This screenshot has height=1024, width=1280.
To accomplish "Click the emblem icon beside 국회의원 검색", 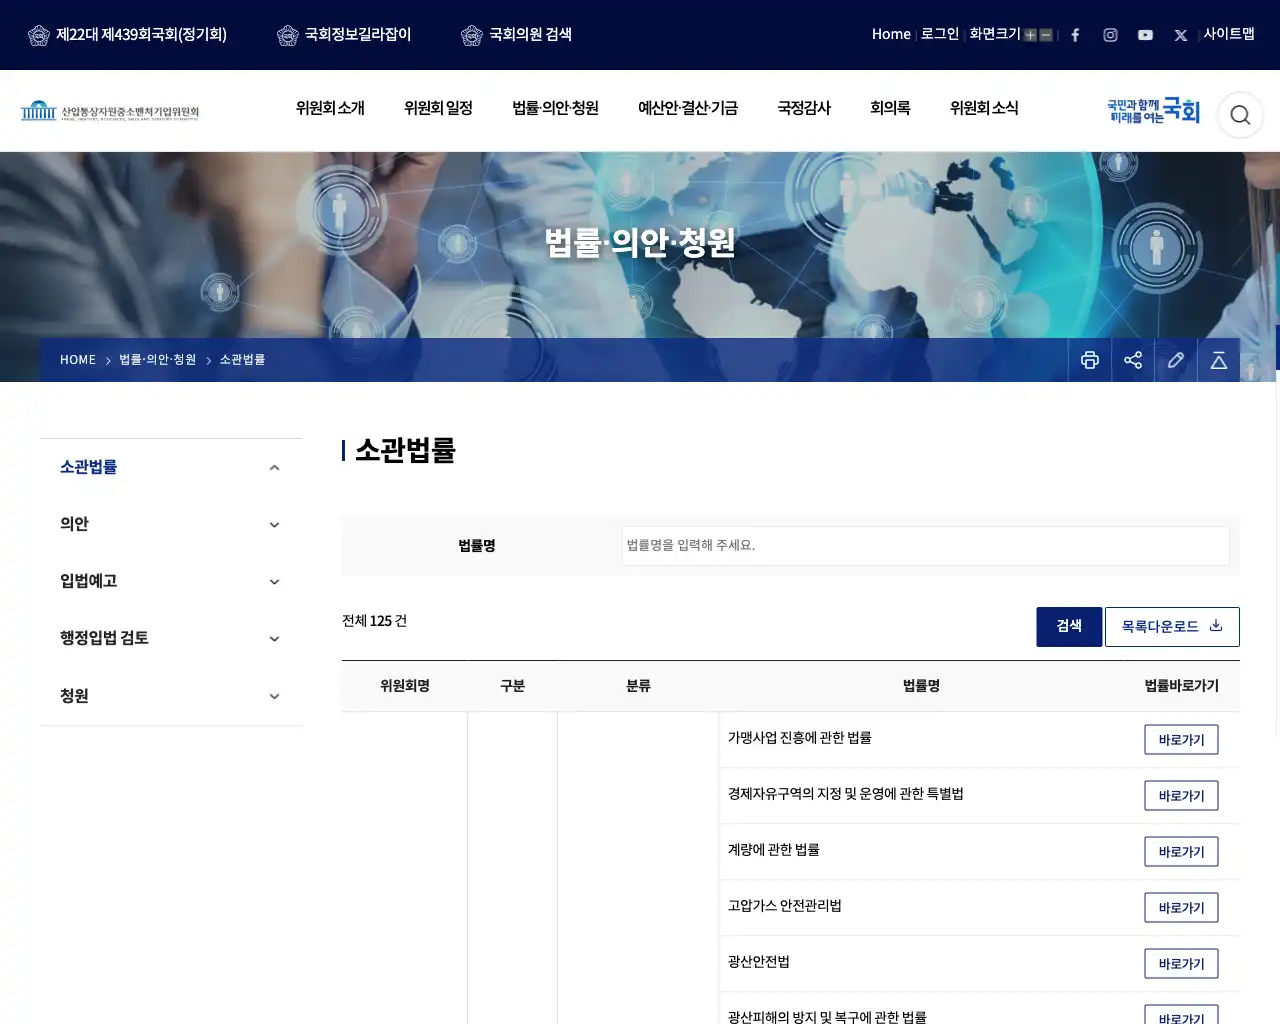I will tap(472, 35).
